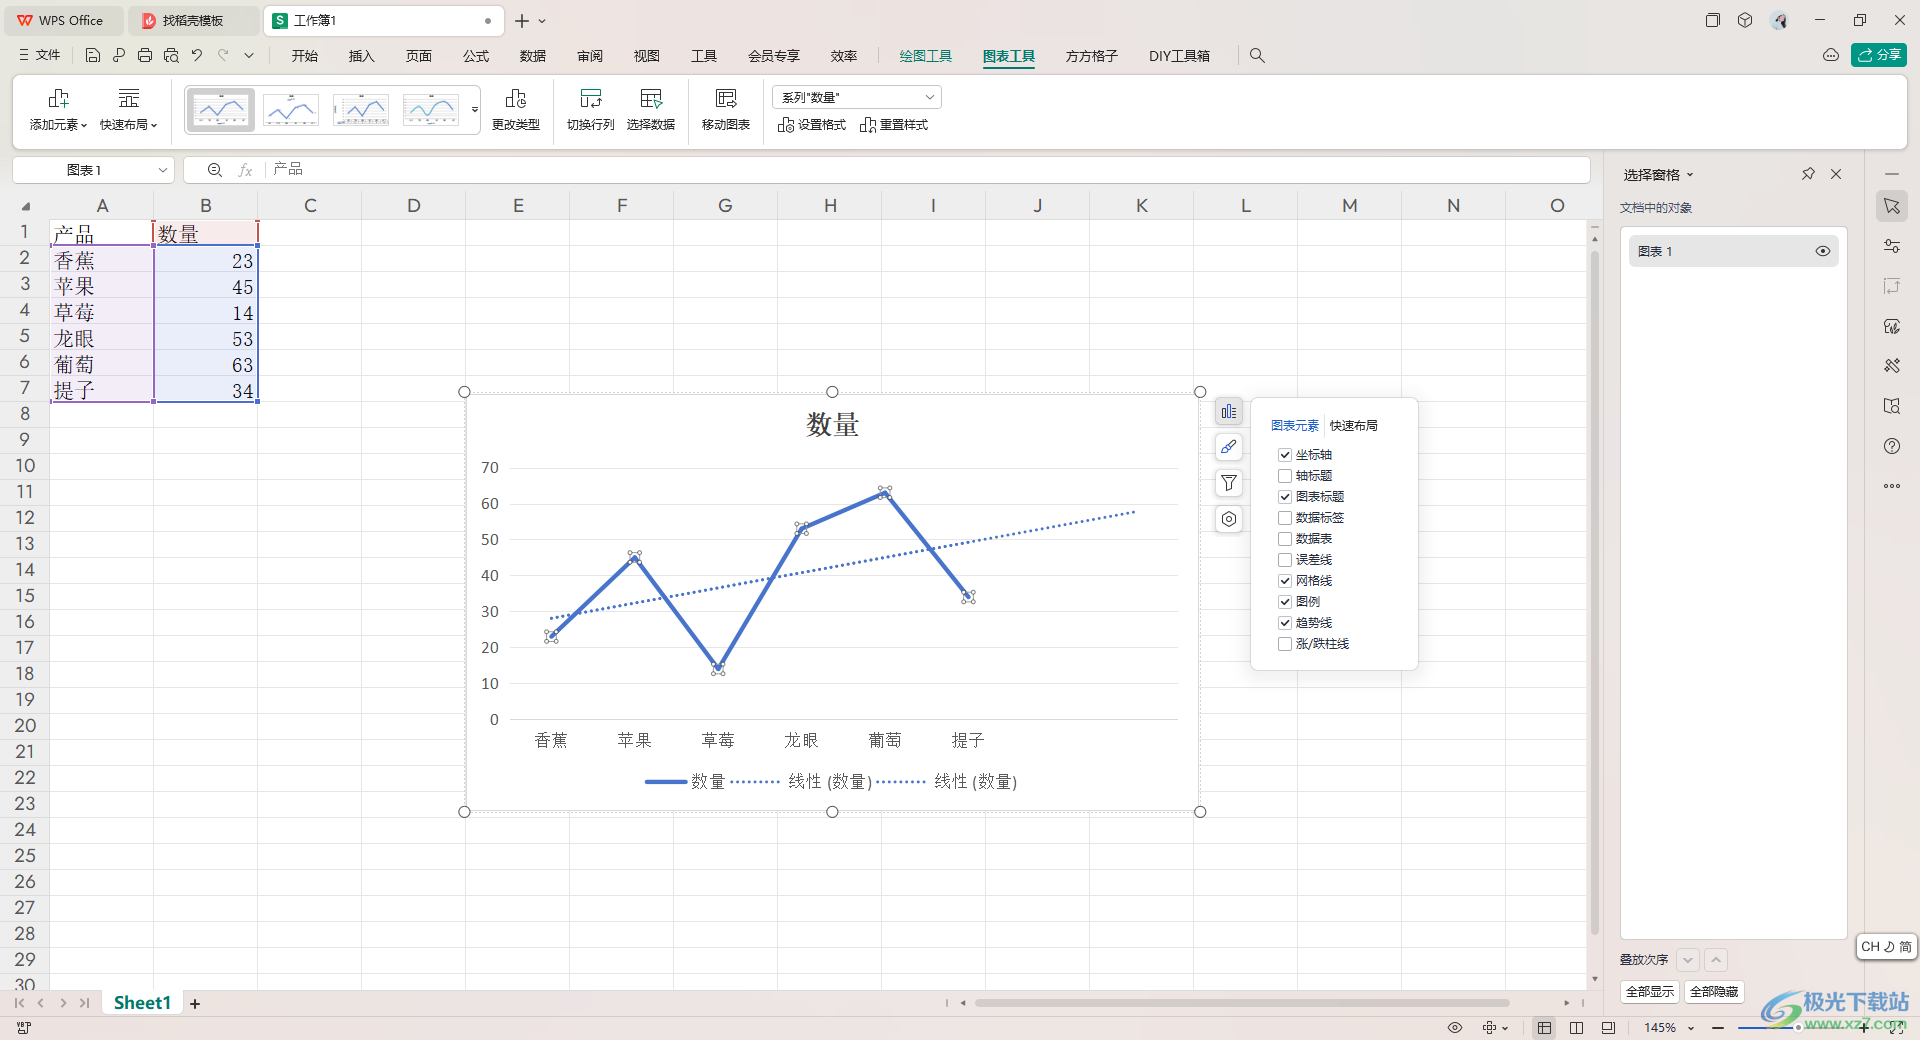Toggle the 图例 legend checkbox

coord(1285,602)
